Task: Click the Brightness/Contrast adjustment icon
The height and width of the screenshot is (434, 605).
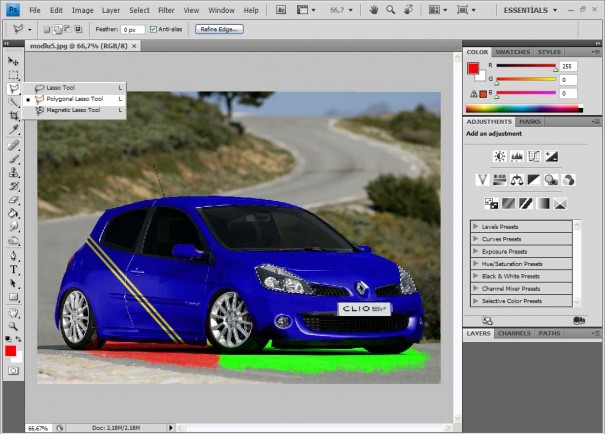Action: click(500, 156)
